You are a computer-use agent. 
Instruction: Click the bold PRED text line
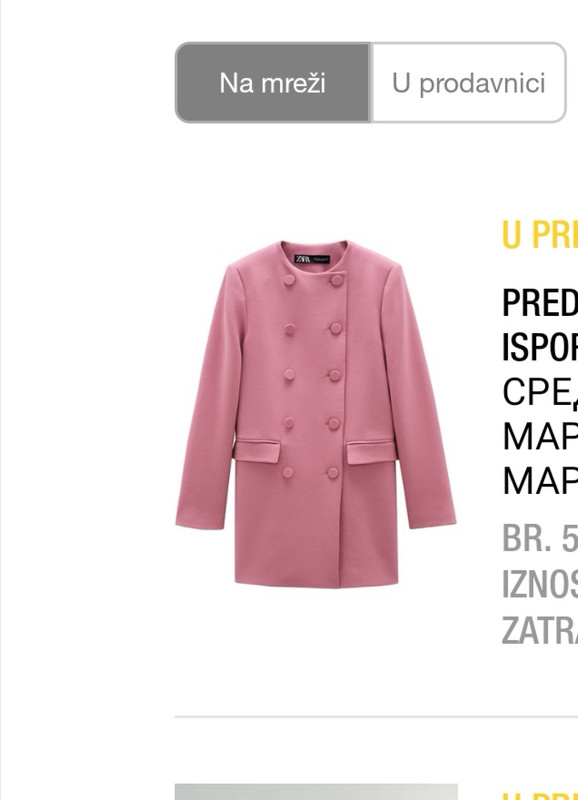[540, 303]
